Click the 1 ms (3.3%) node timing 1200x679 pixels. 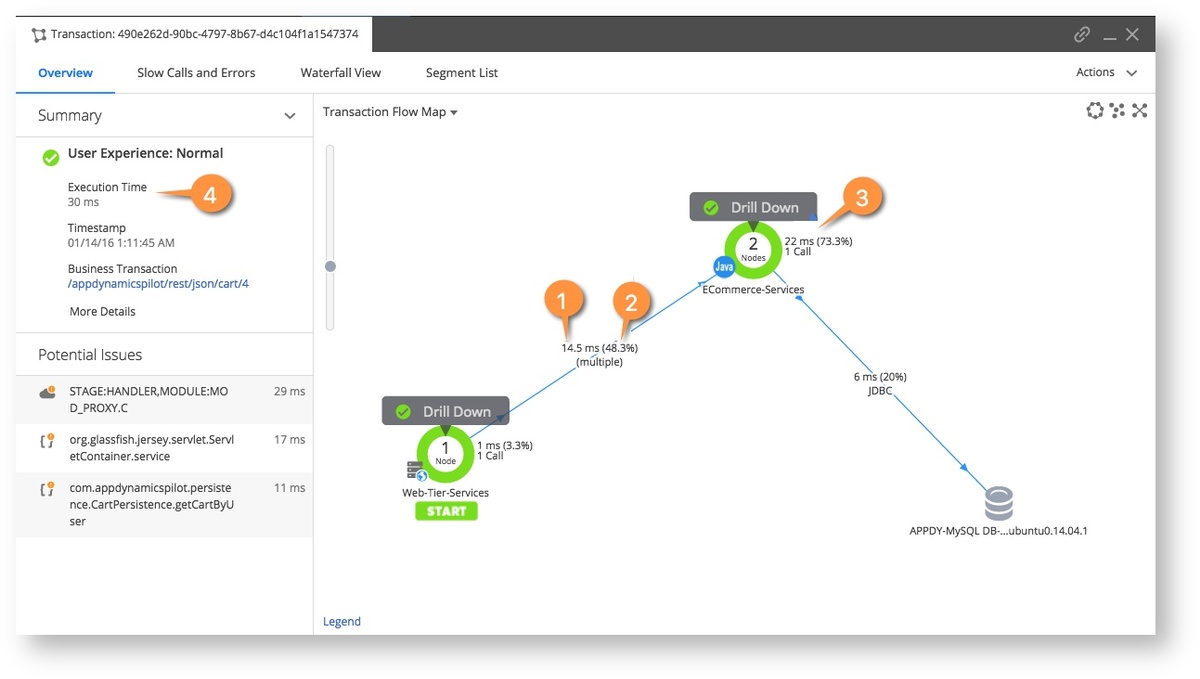tap(504, 445)
